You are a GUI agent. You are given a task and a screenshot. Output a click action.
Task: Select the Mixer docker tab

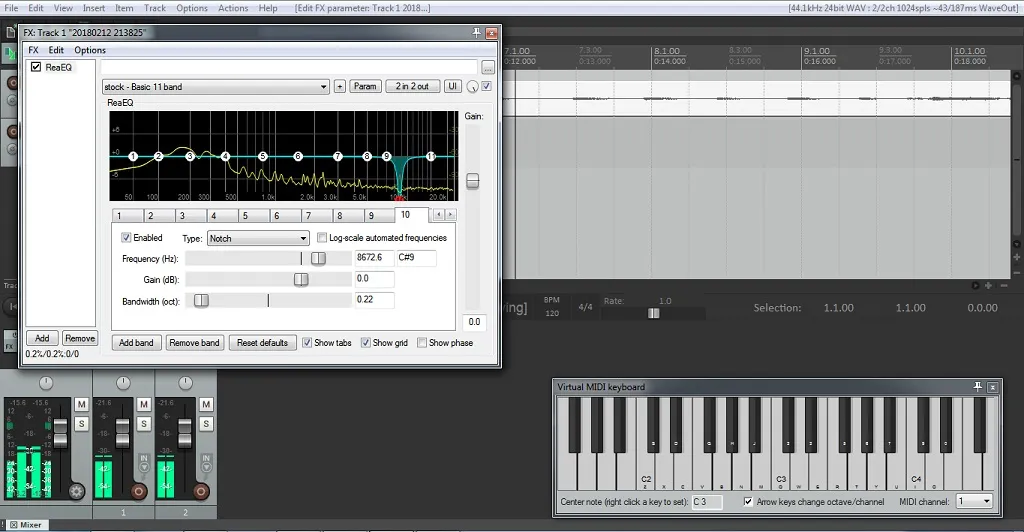click(25, 525)
